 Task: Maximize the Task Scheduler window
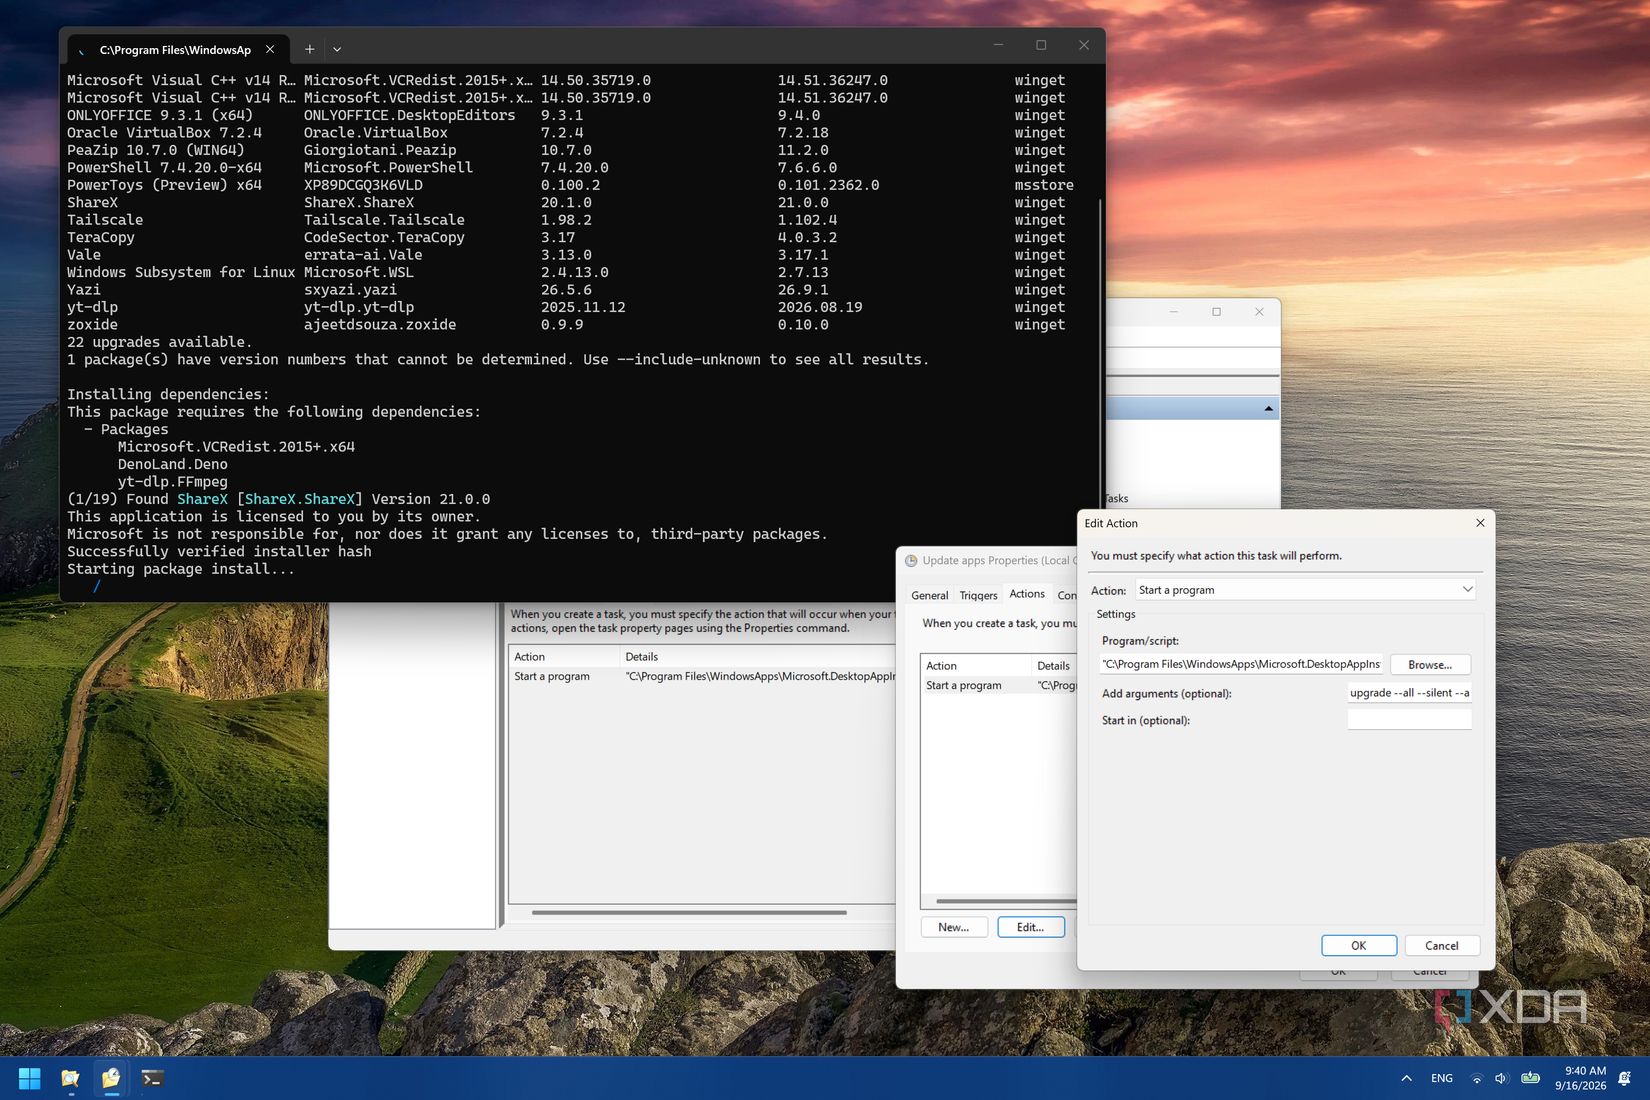[1217, 312]
